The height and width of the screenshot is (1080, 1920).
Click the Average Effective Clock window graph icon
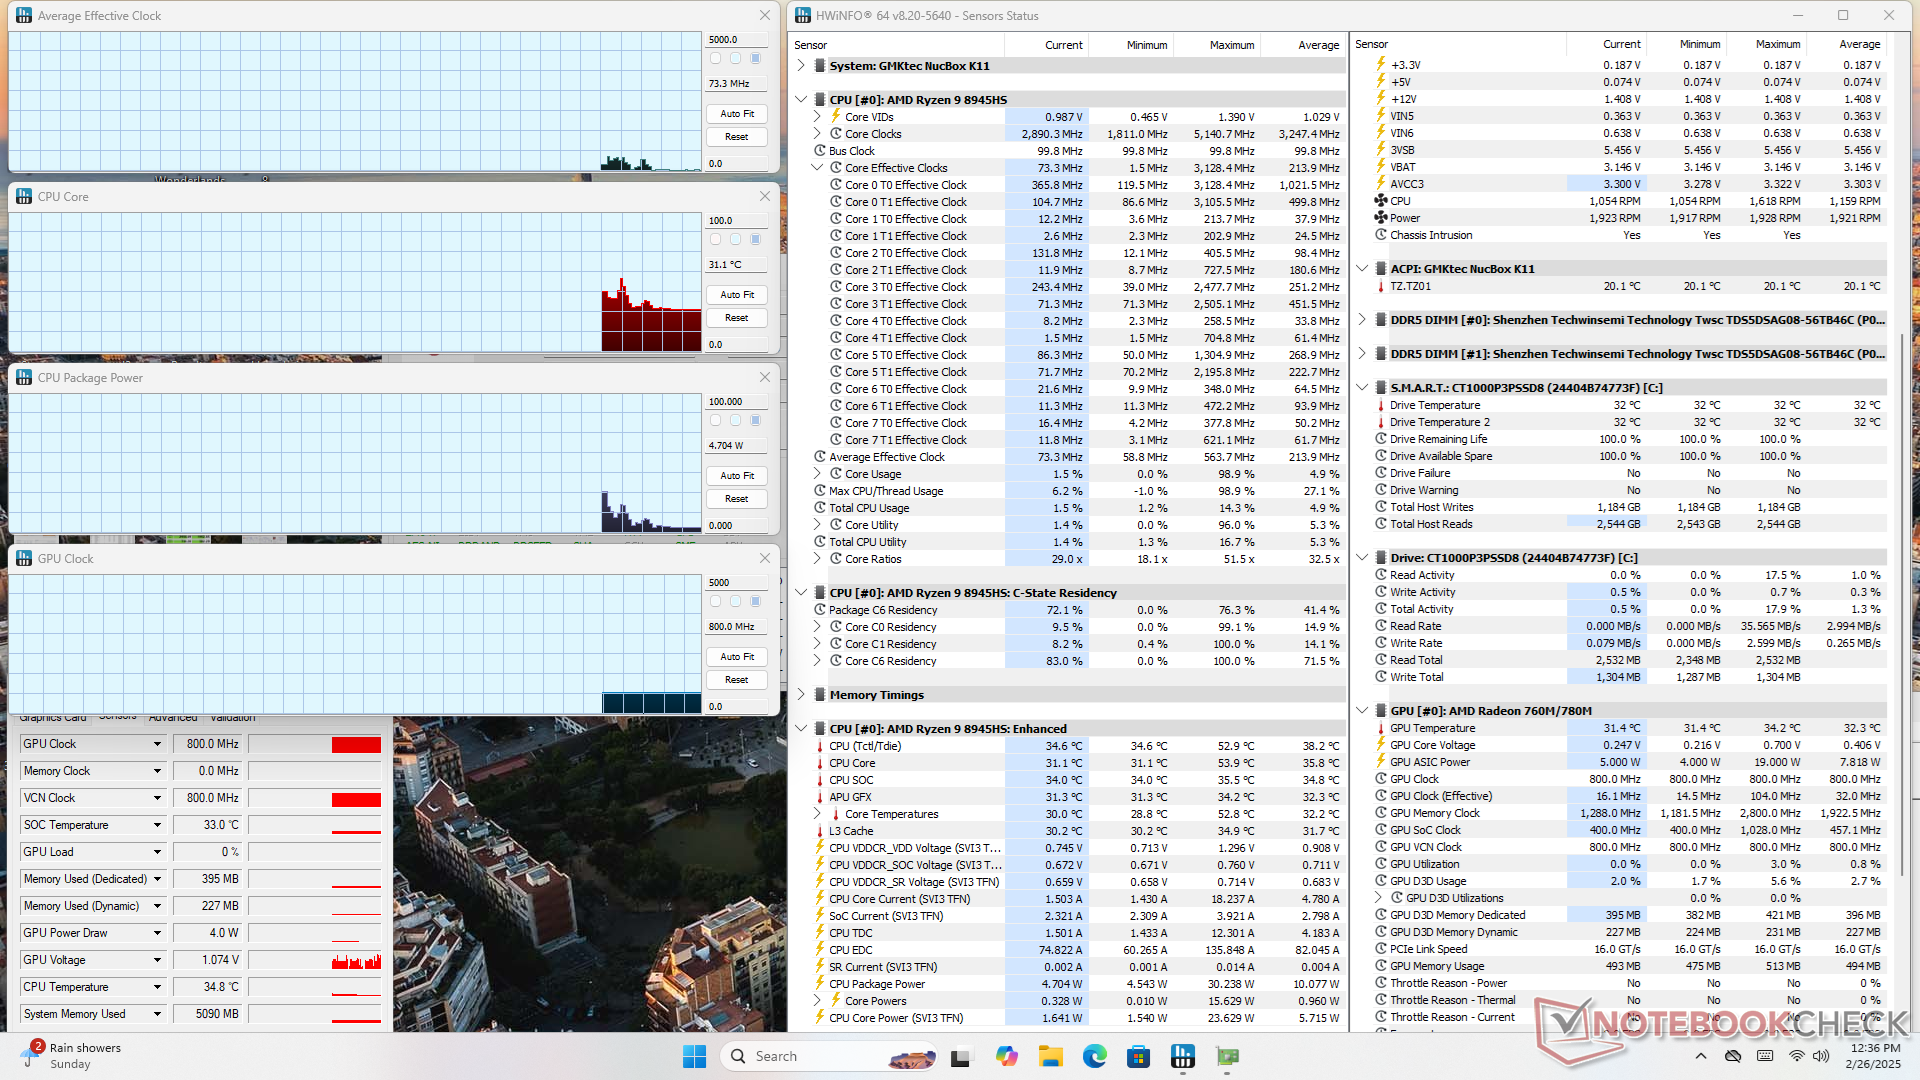pyautogui.click(x=24, y=16)
